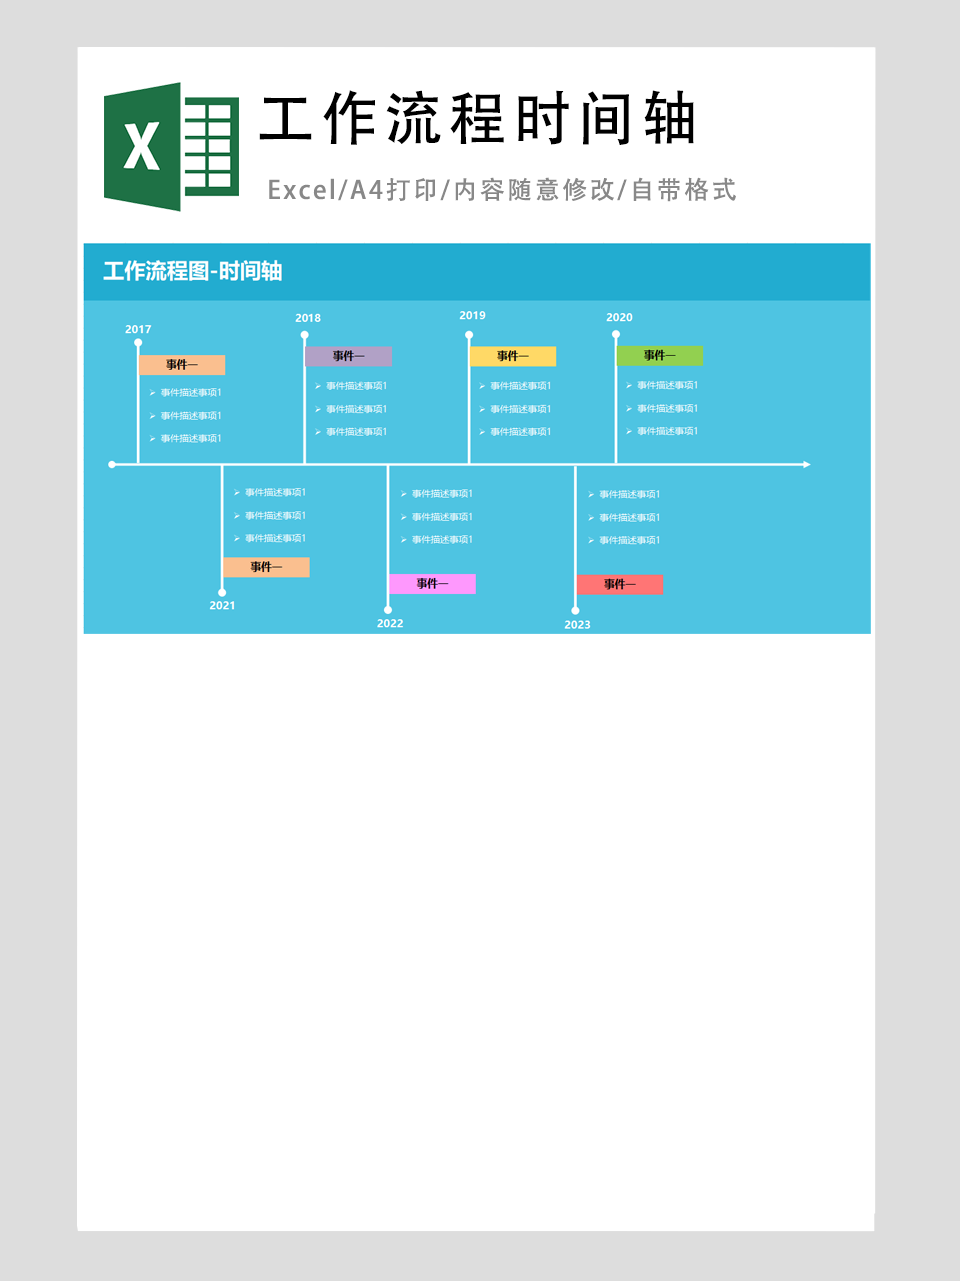Click the arrowhead at the timeline's end
The width and height of the screenshot is (960, 1281).
pos(807,464)
